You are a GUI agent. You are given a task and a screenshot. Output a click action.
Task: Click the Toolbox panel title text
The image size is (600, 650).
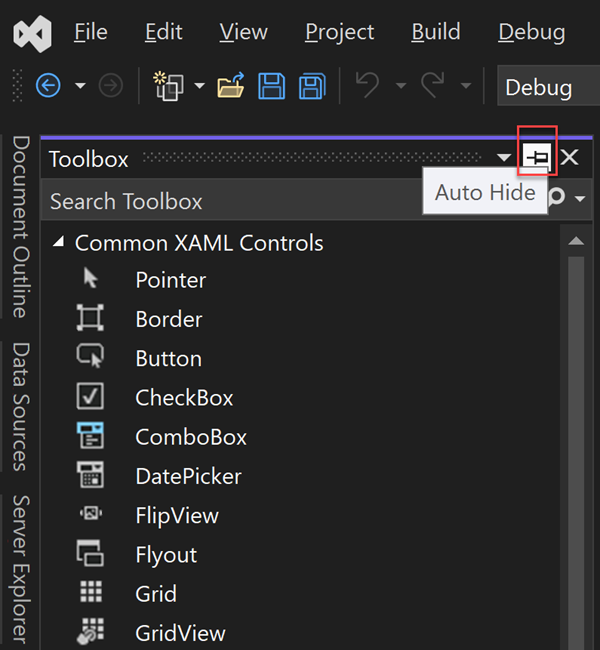pyautogui.click(x=89, y=159)
